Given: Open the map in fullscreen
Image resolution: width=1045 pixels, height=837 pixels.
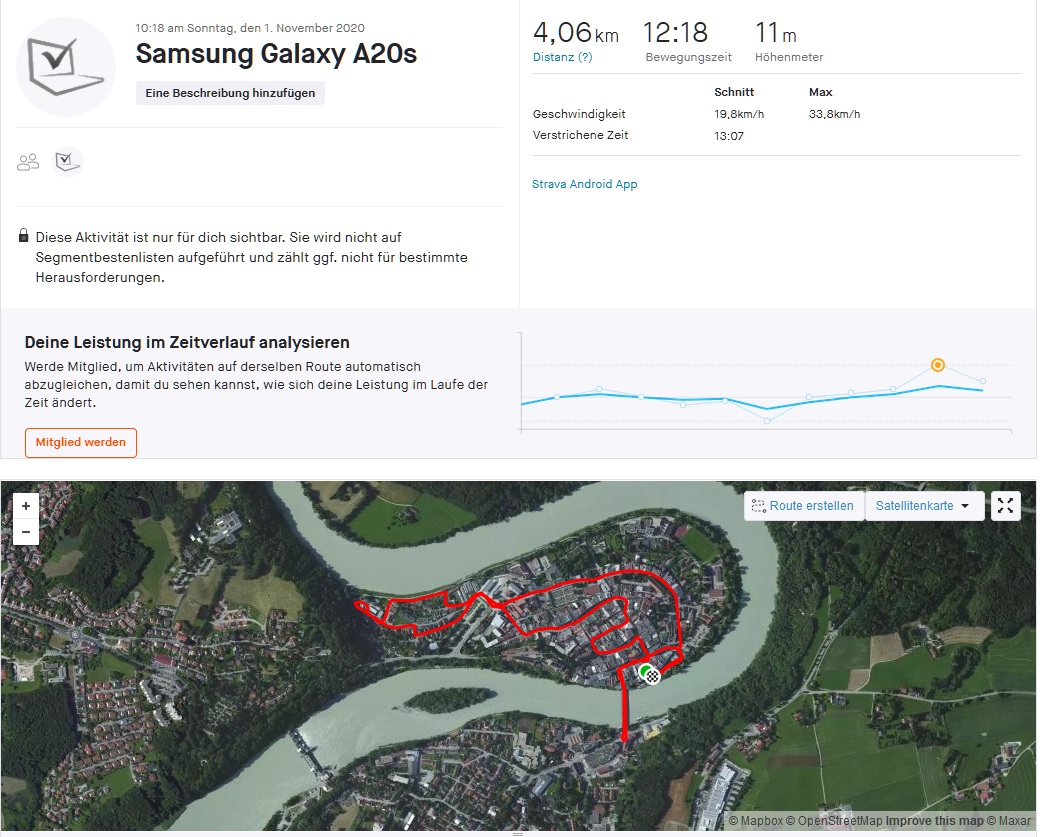Looking at the screenshot, I should coord(1005,506).
